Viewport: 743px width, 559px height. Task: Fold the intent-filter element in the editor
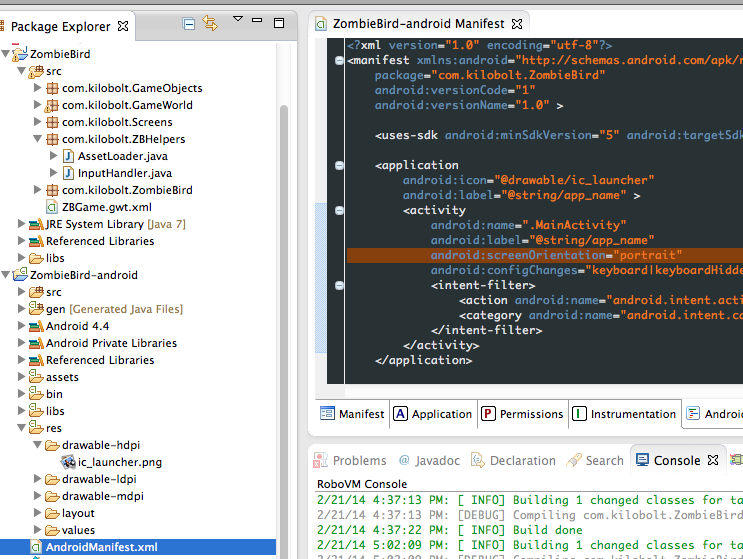tap(339, 285)
